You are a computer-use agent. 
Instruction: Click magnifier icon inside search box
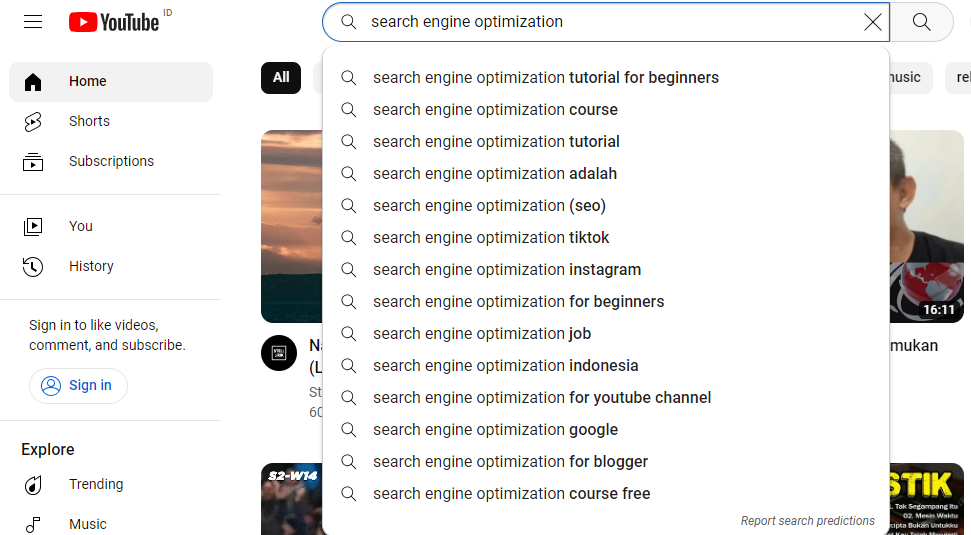coord(349,22)
